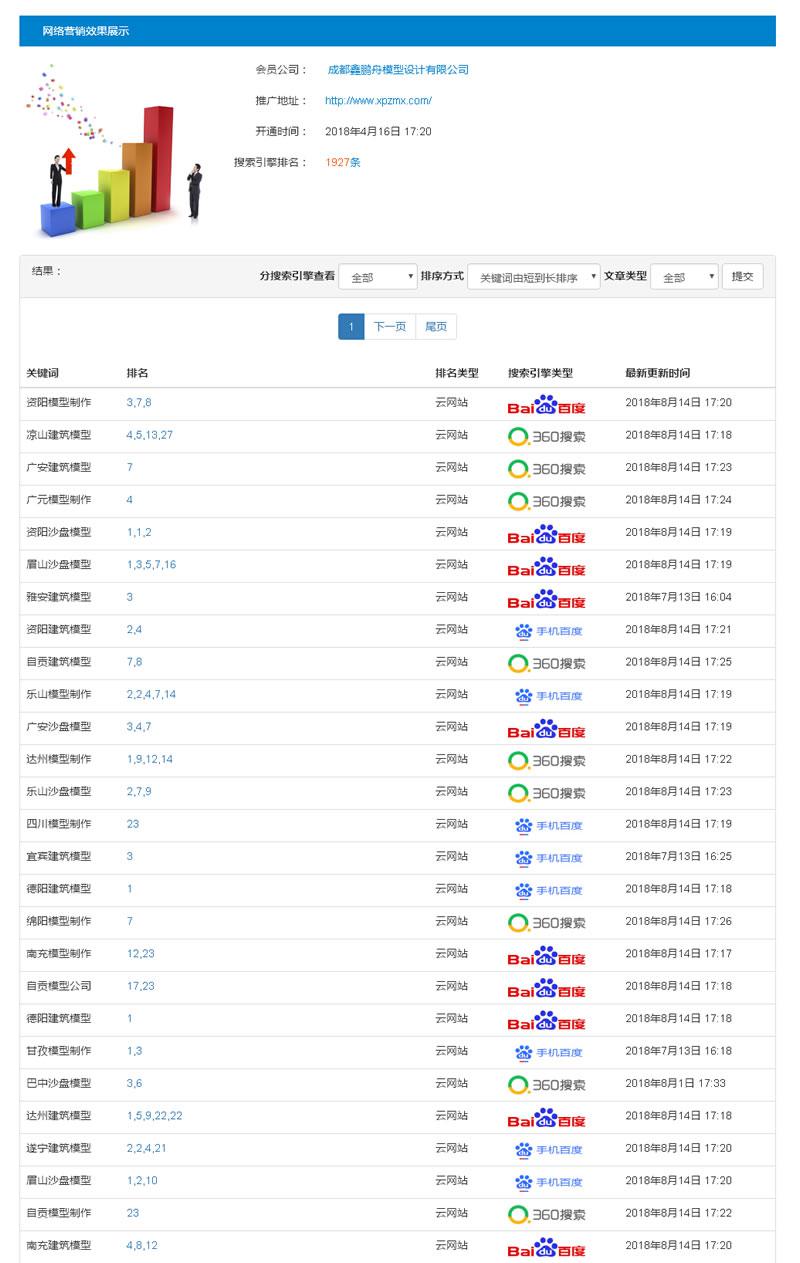The image size is (800, 1263).
Task: Open ranking 2,2,4,21 for 遂宁建筑模型
Action: (x=147, y=1148)
